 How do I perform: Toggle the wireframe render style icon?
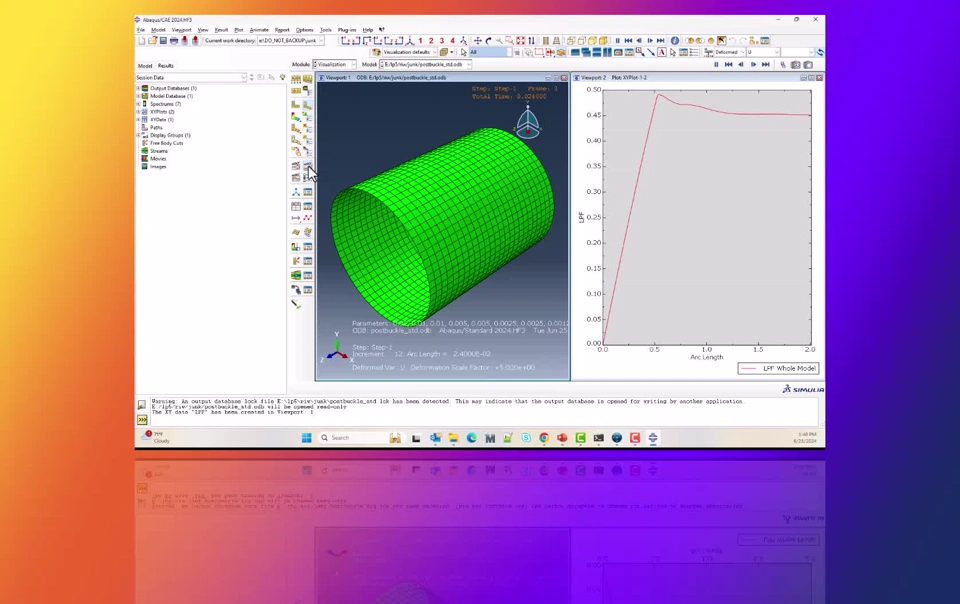[x=571, y=40]
